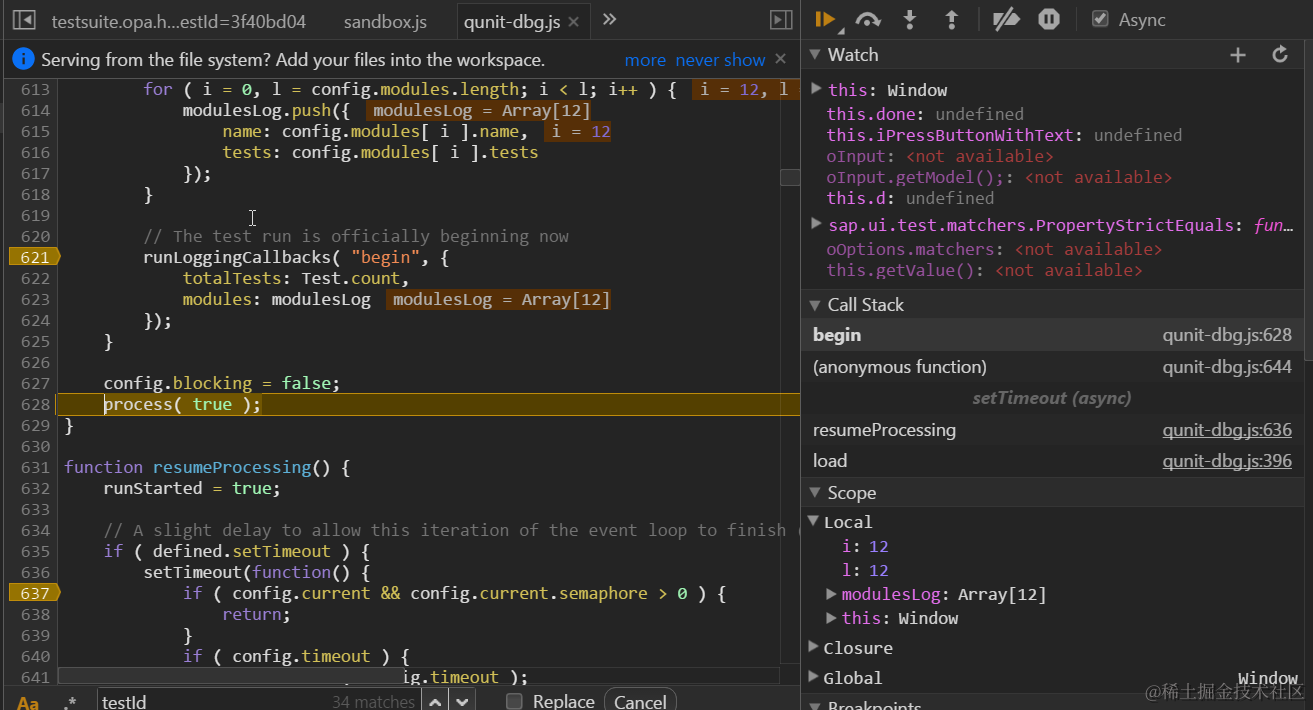
Task: Select the this.d watch expression
Action: pyautogui.click(x=910, y=198)
